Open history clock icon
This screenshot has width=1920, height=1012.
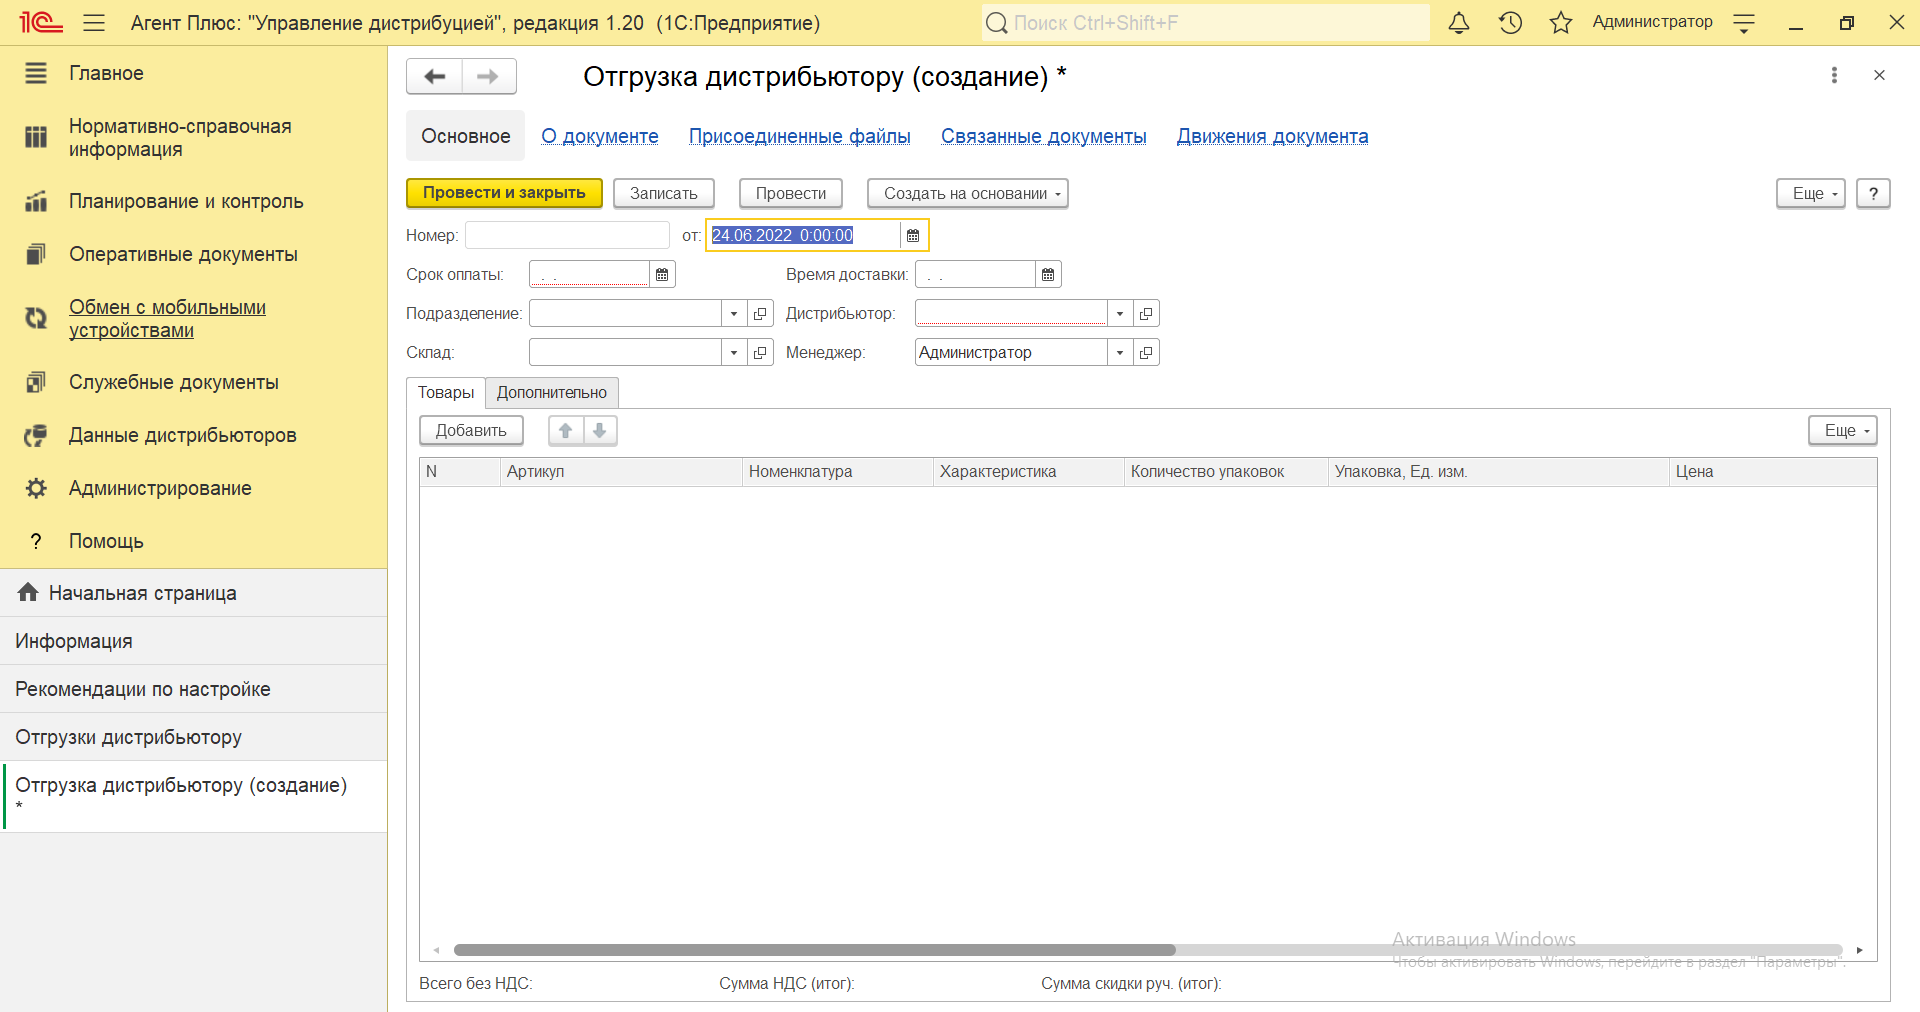(x=1510, y=22)
